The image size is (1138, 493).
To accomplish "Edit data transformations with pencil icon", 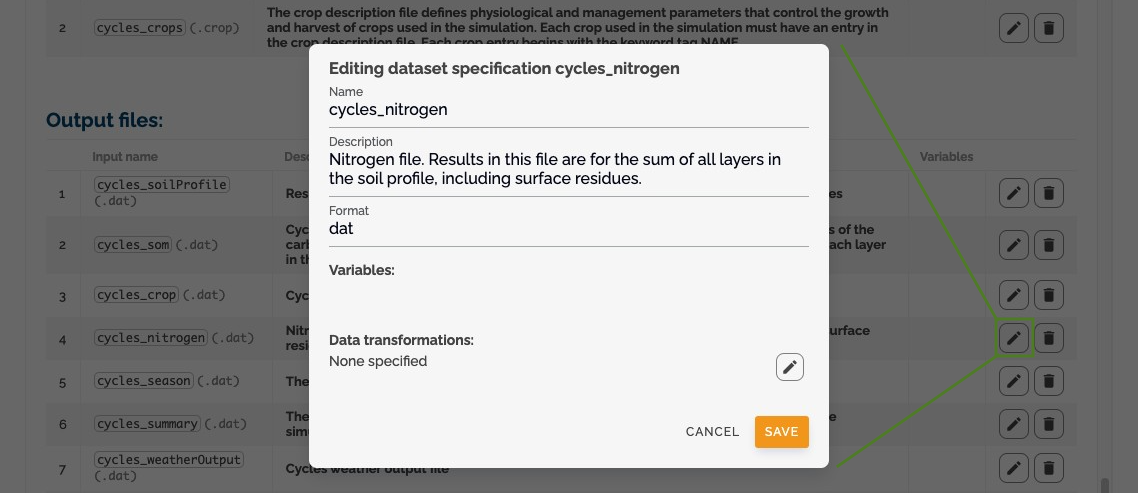I will pos(790,367).
